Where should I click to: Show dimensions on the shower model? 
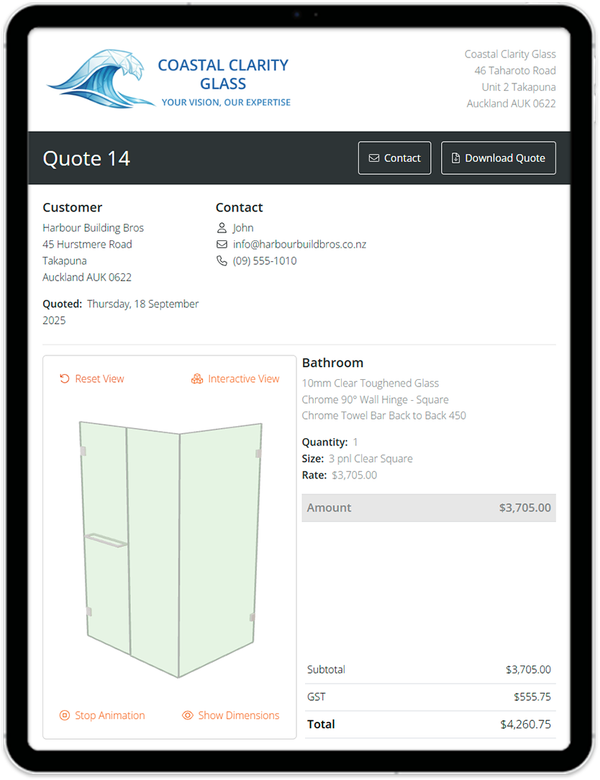pos(231,715)
